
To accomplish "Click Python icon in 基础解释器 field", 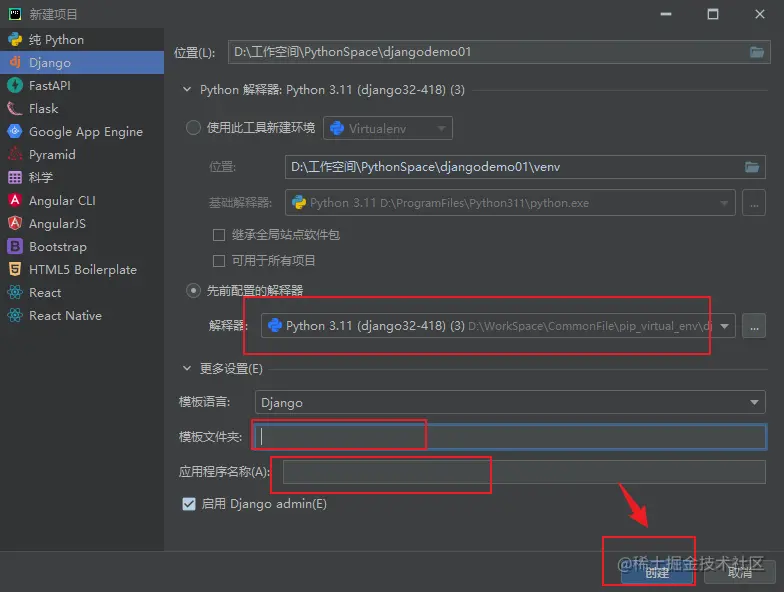I will point(299,202).
